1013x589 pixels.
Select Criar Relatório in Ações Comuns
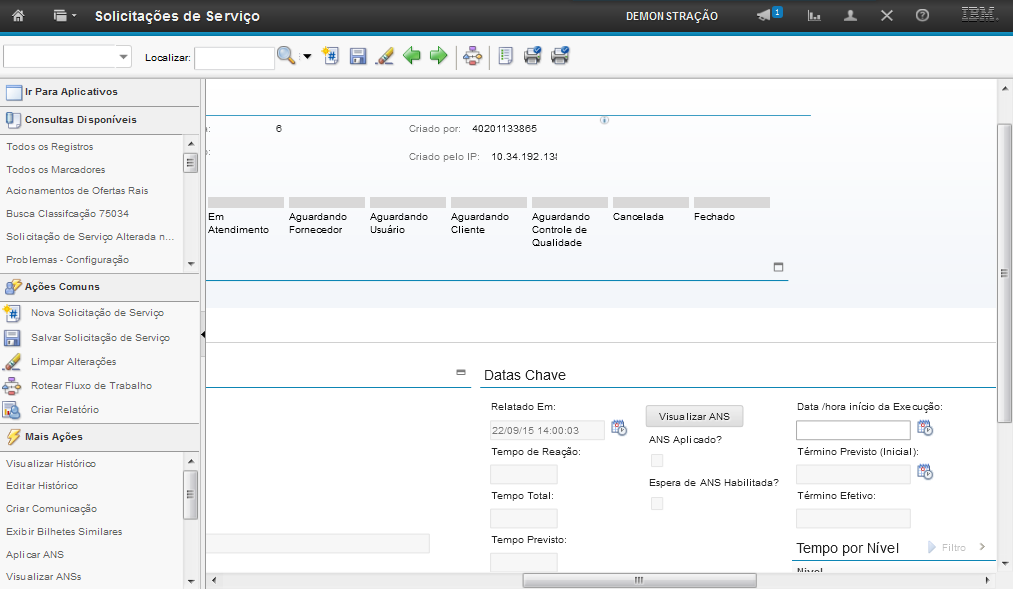pyautogui.click(x=64, y=410)
